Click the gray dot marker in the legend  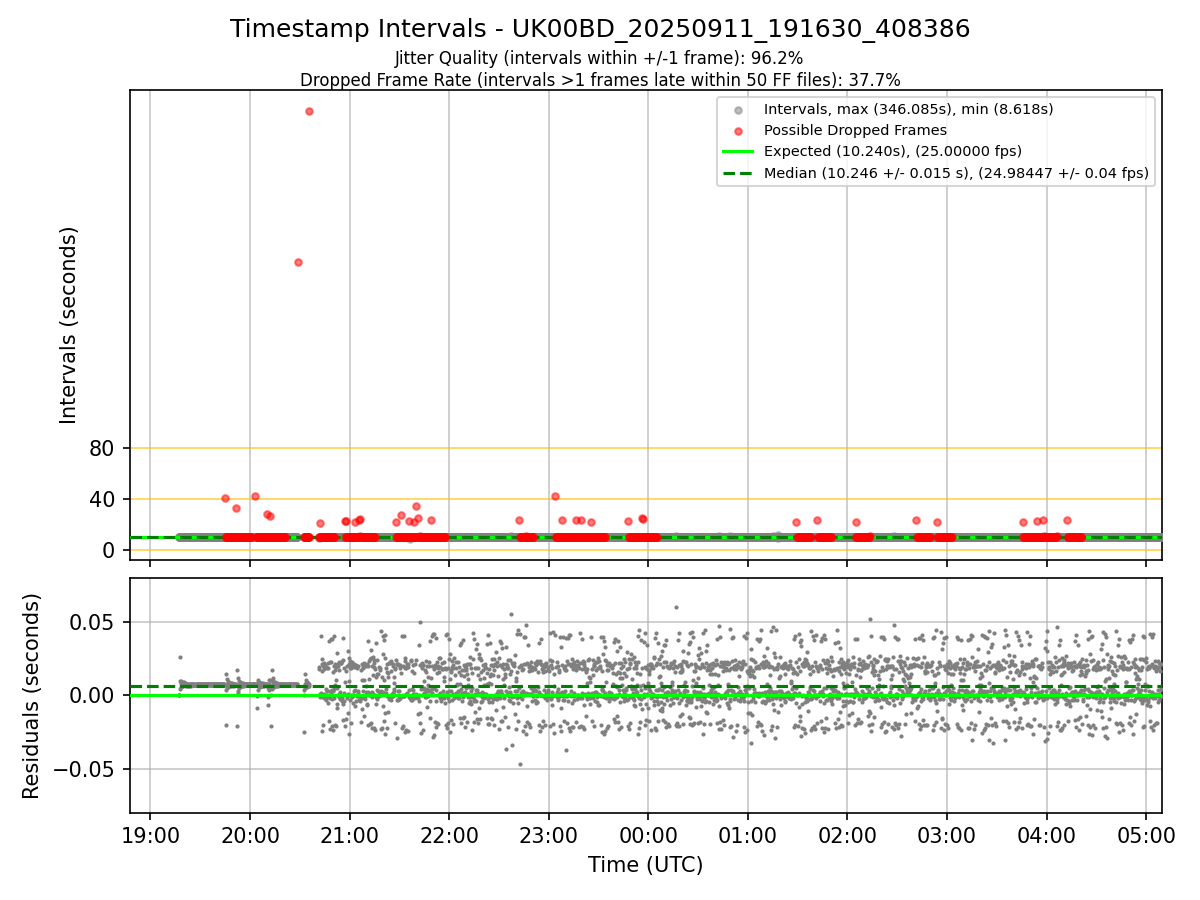coord(738,110)
